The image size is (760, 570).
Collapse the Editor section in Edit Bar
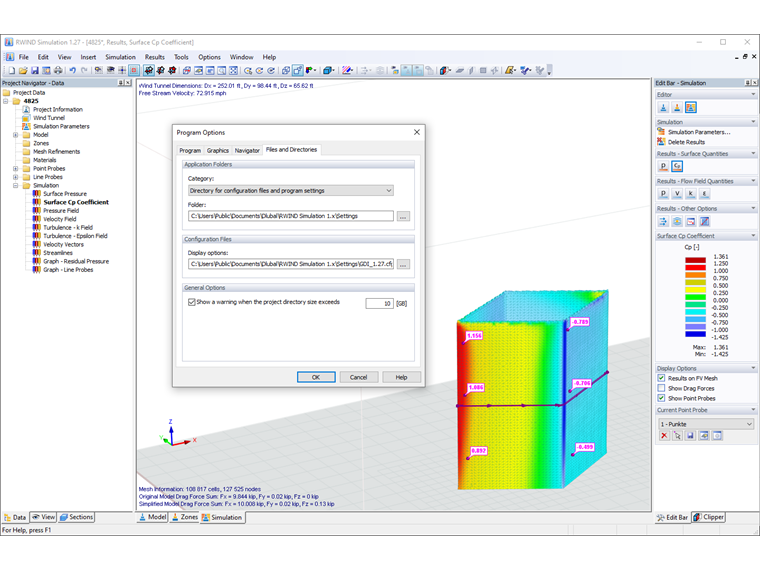tap(753, 95)
